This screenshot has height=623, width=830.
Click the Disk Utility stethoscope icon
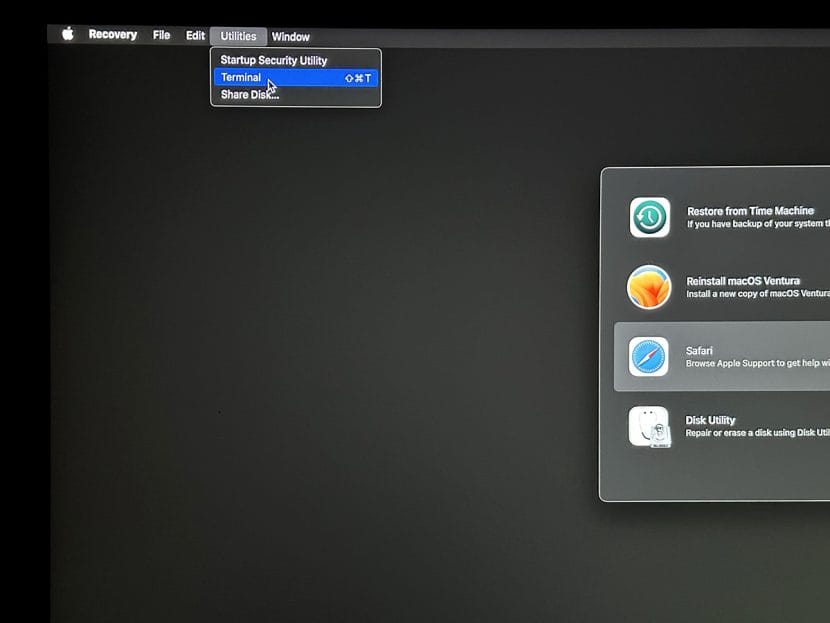click(x=649, y=427)
